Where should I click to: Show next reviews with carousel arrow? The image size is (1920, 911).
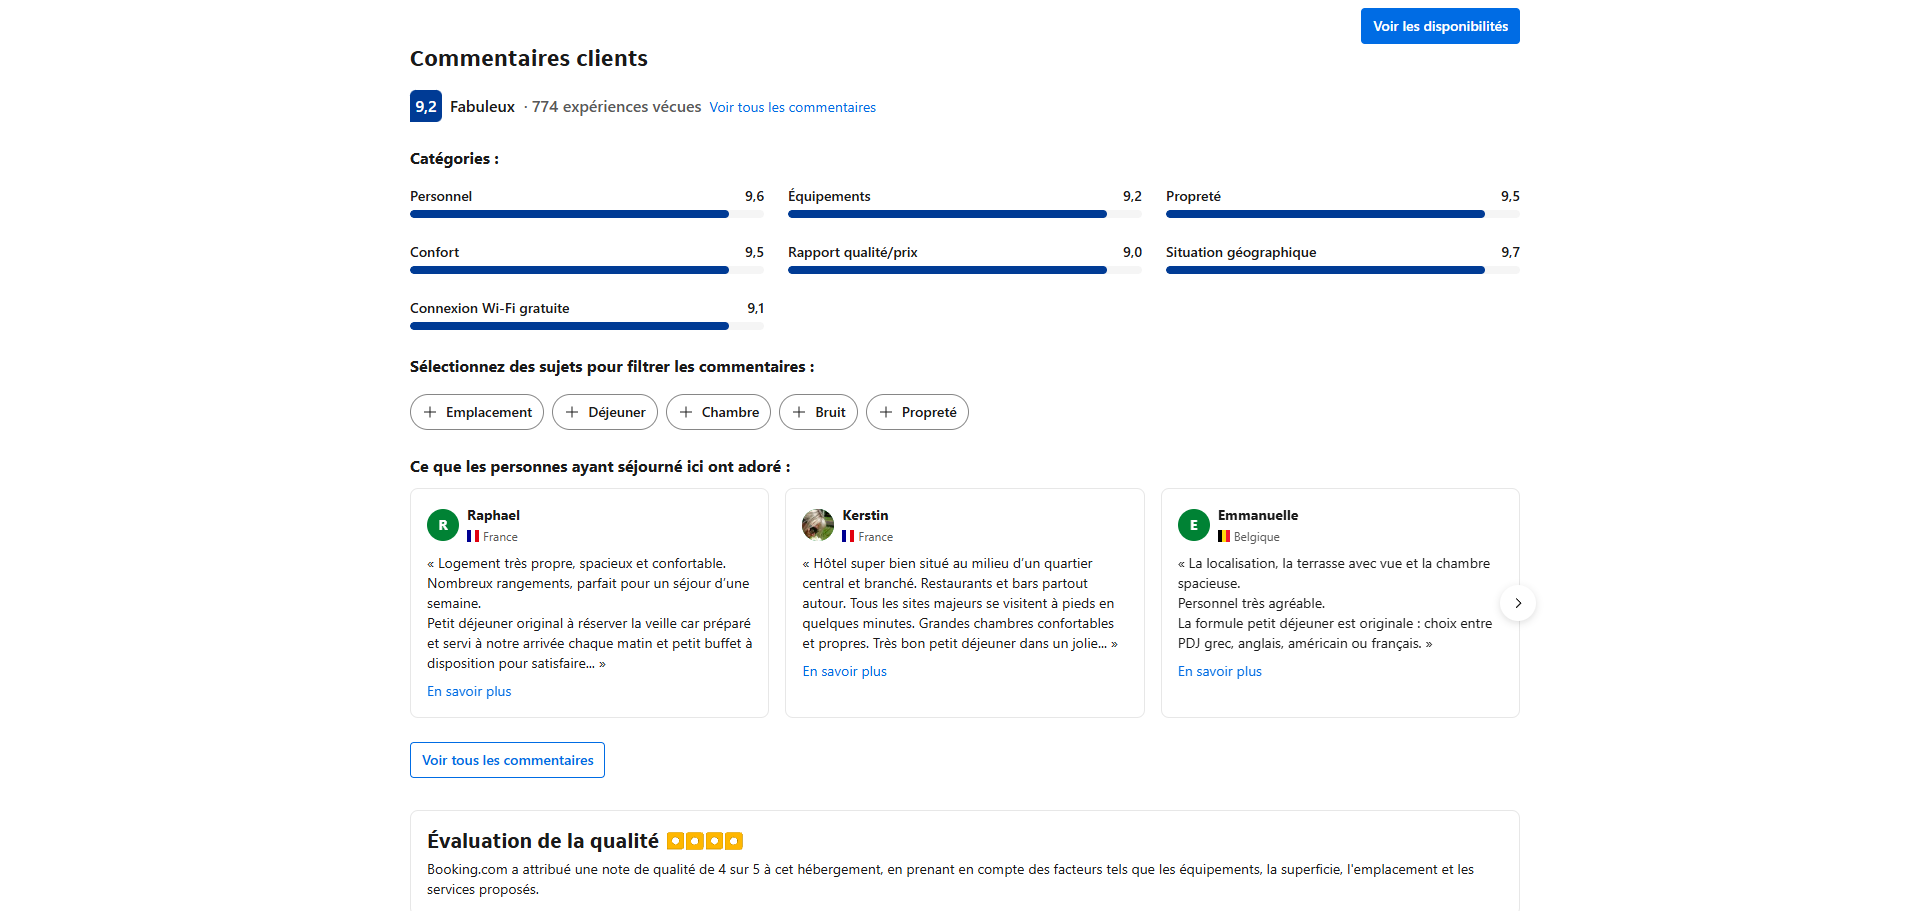1517,603
